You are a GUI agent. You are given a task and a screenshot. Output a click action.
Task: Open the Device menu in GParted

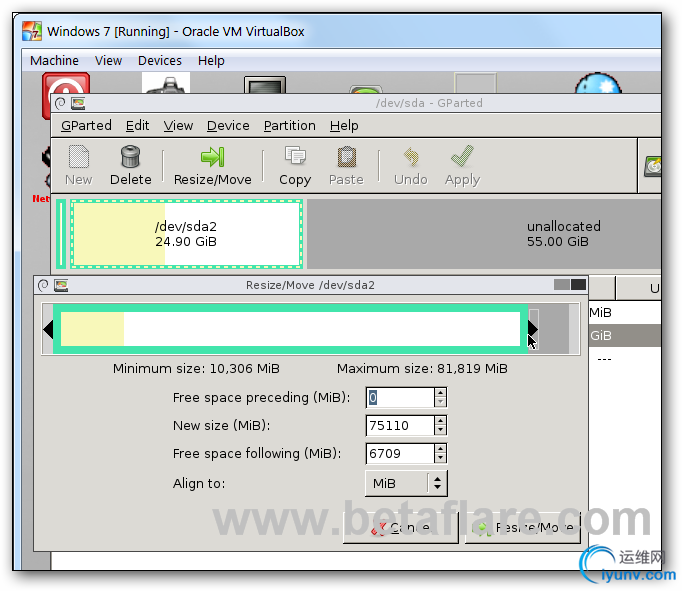(228, 126)
